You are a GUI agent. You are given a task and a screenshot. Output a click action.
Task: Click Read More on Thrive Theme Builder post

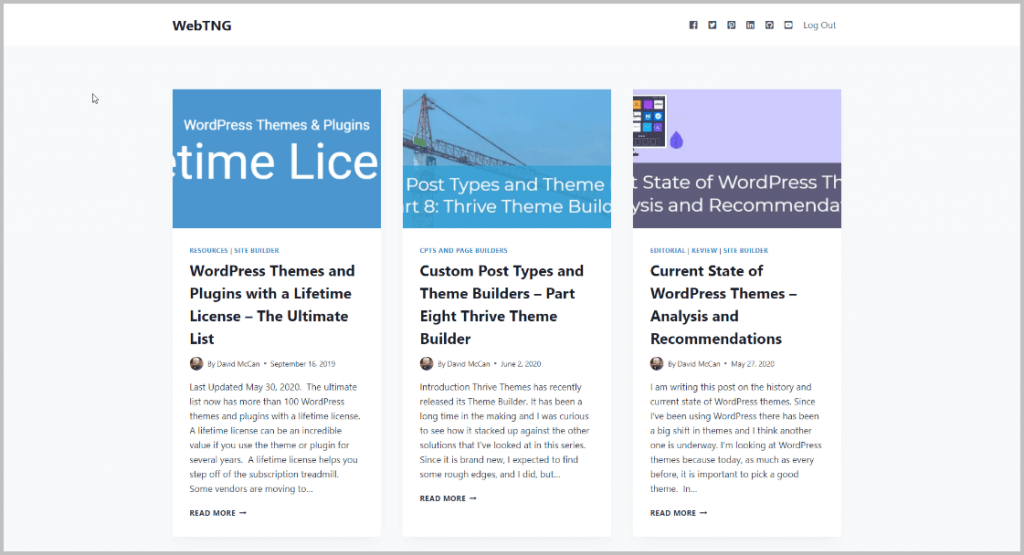tap(448, 498)
